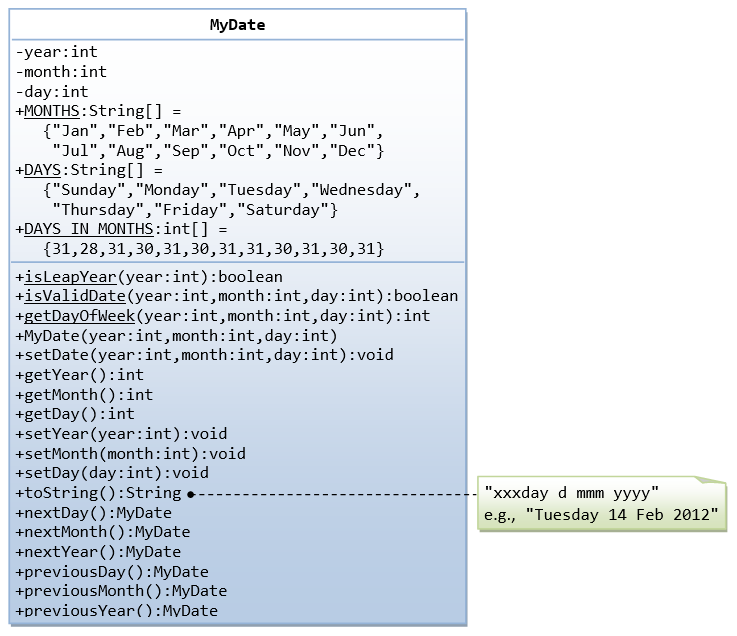Click the dot connector beside toString
This screenshot has width=737, height=636.
(190, 494)
